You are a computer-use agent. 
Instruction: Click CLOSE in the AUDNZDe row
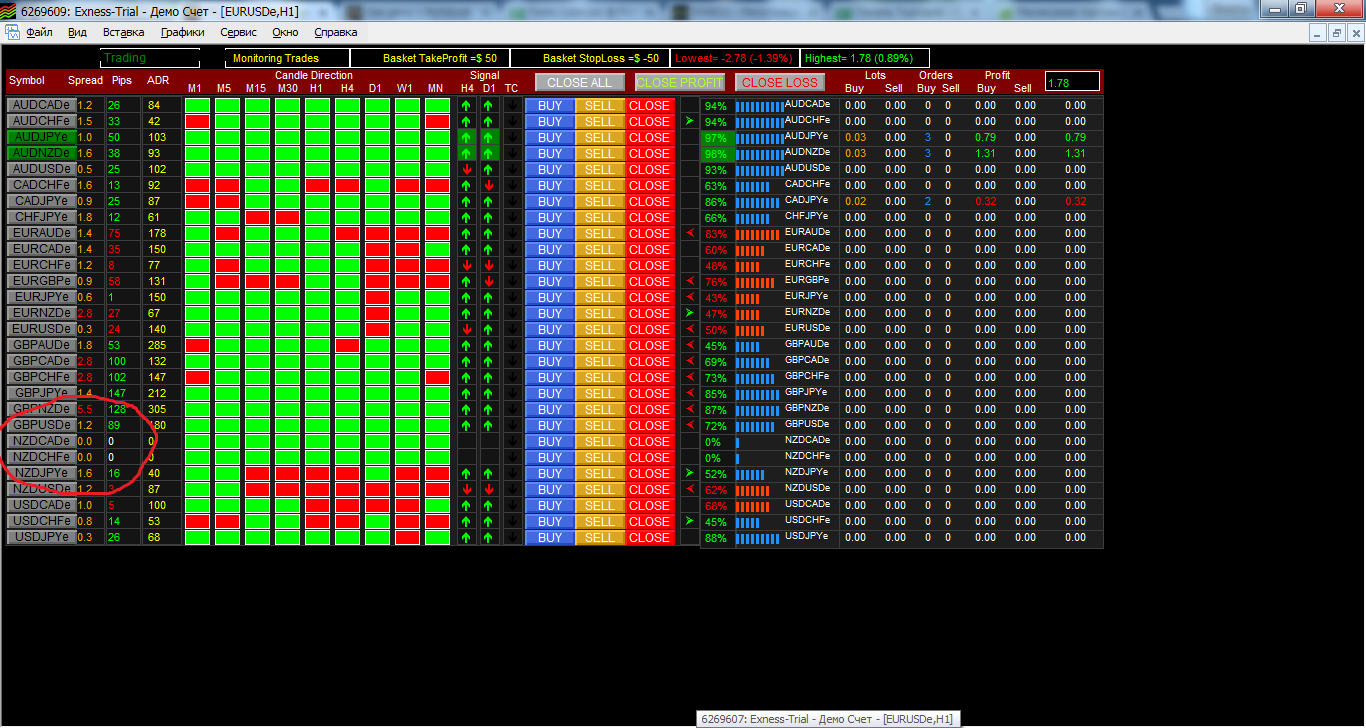pos(650,153)
